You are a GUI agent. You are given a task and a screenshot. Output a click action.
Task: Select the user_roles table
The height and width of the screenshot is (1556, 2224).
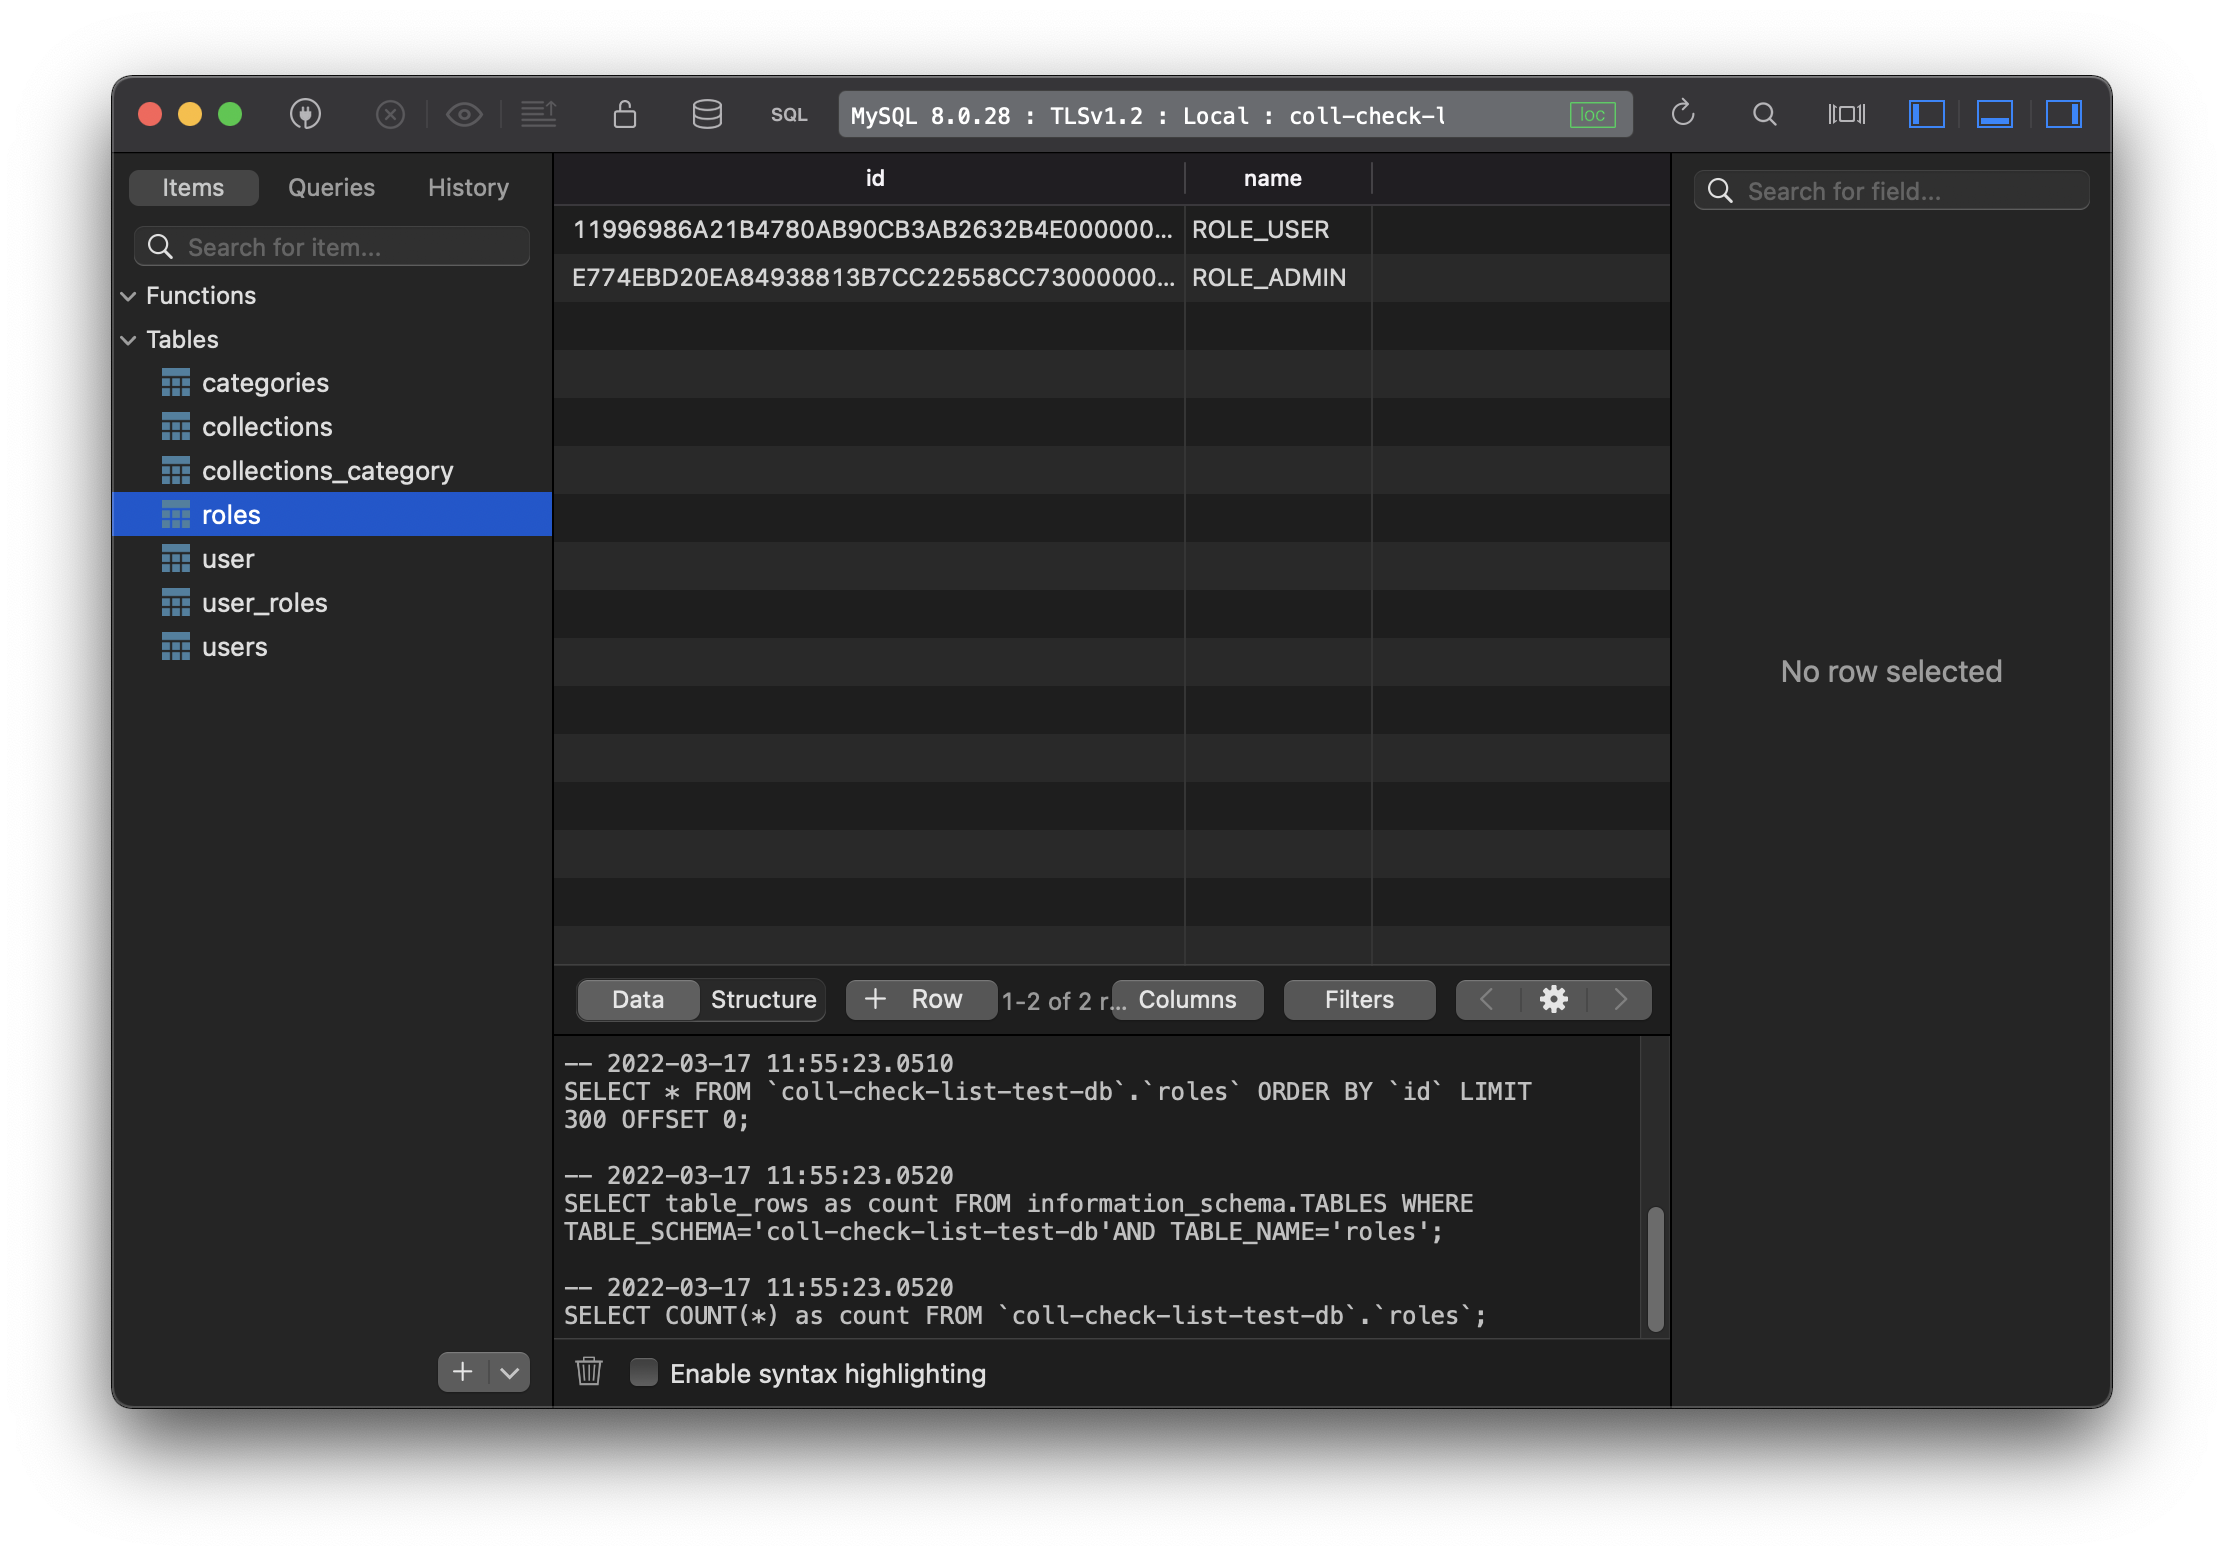click(x=332, y=603)
